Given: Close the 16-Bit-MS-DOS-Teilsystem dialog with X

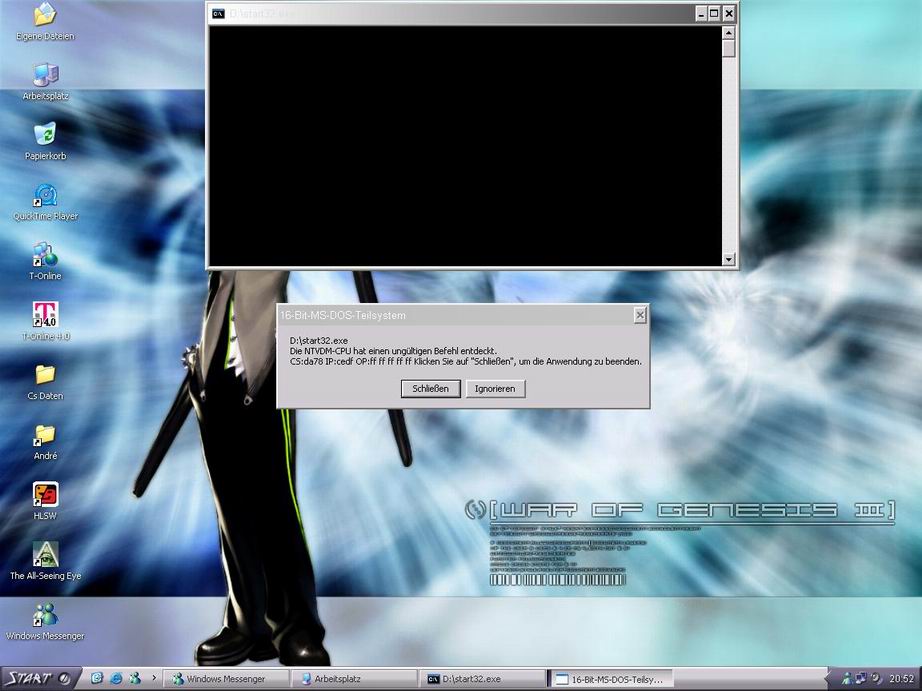Looking at the screenshot, I should (640, 316).
